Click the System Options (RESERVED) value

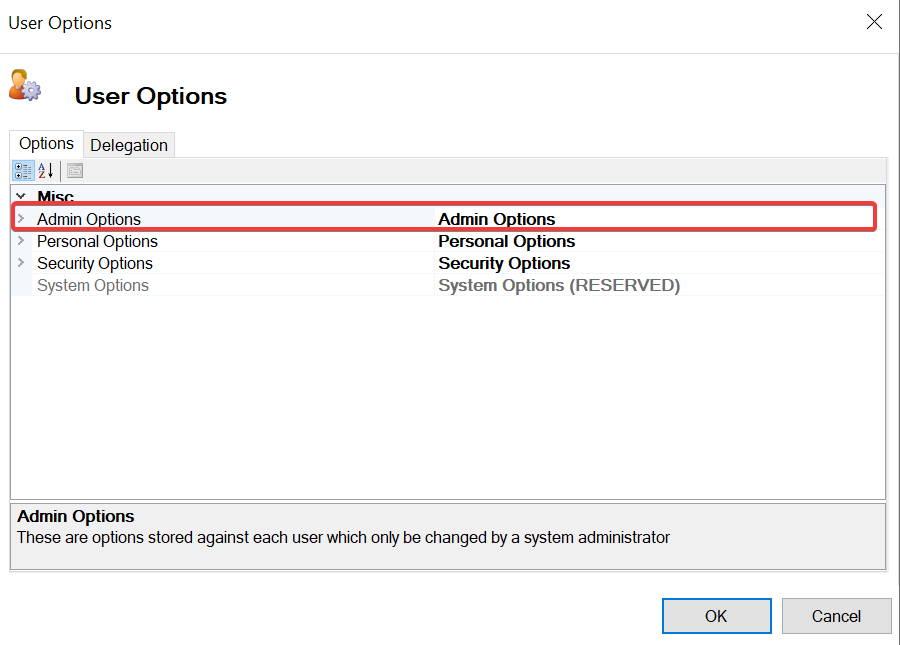click(x=559, y=285)
